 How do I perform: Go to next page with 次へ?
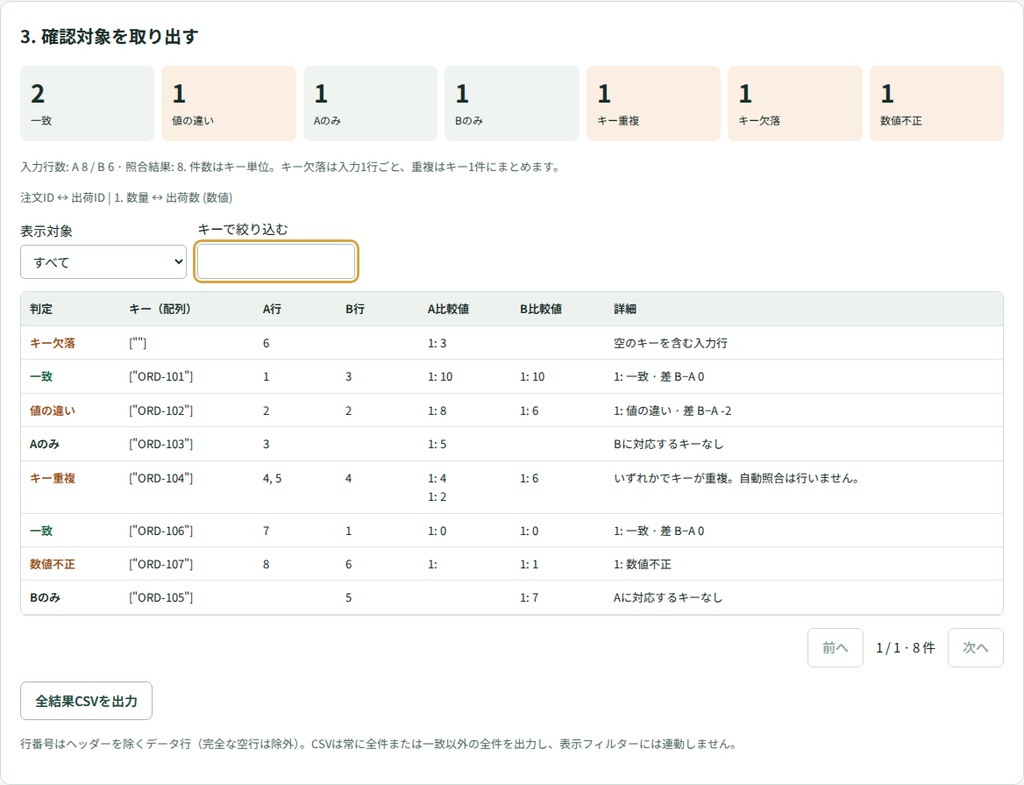click(976, 648)
